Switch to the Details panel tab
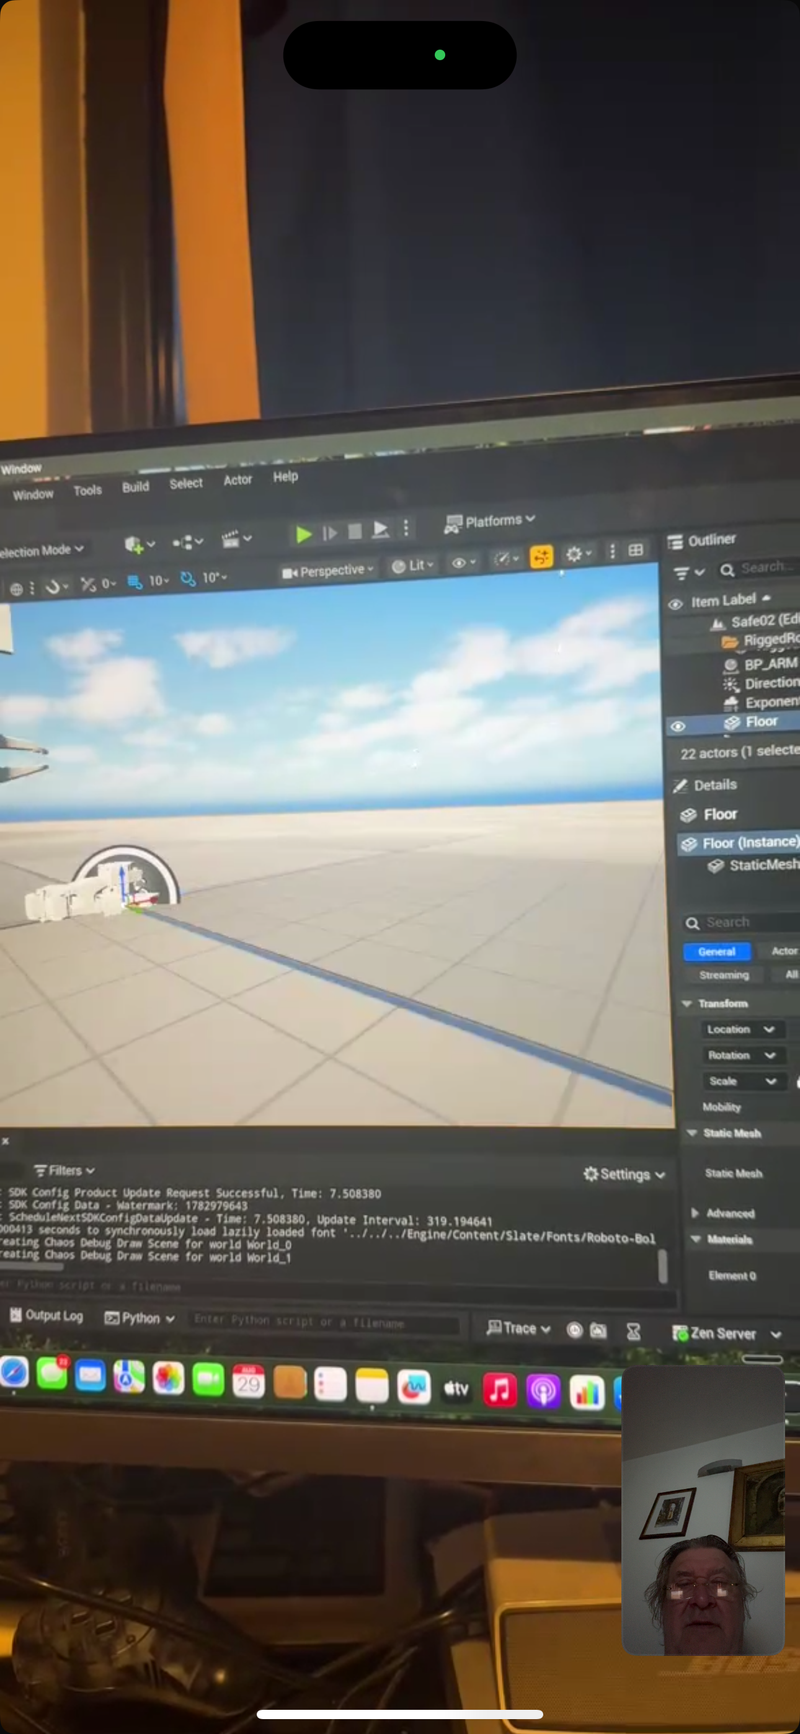800x1734 pixels. [x=706, y=785]
